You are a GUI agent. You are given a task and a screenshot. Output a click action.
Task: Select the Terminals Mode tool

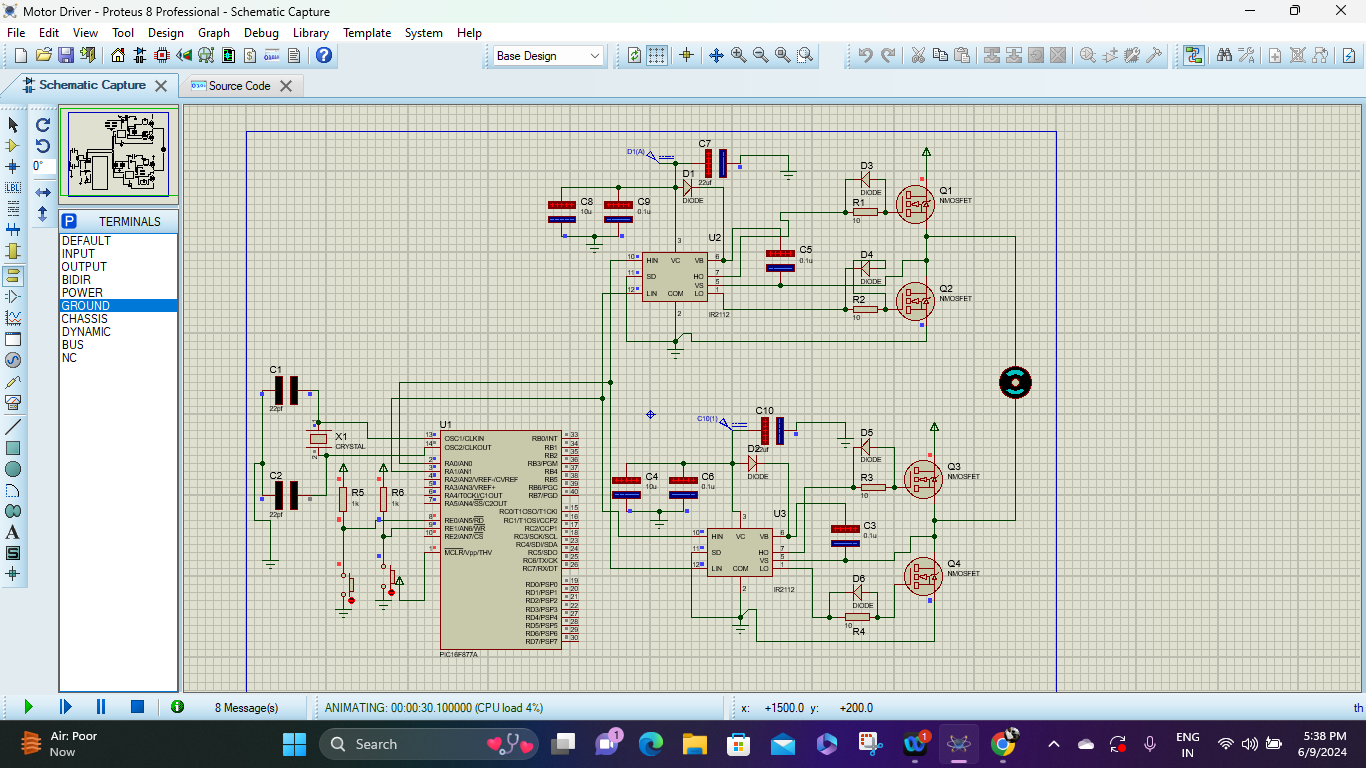[13, 275]
